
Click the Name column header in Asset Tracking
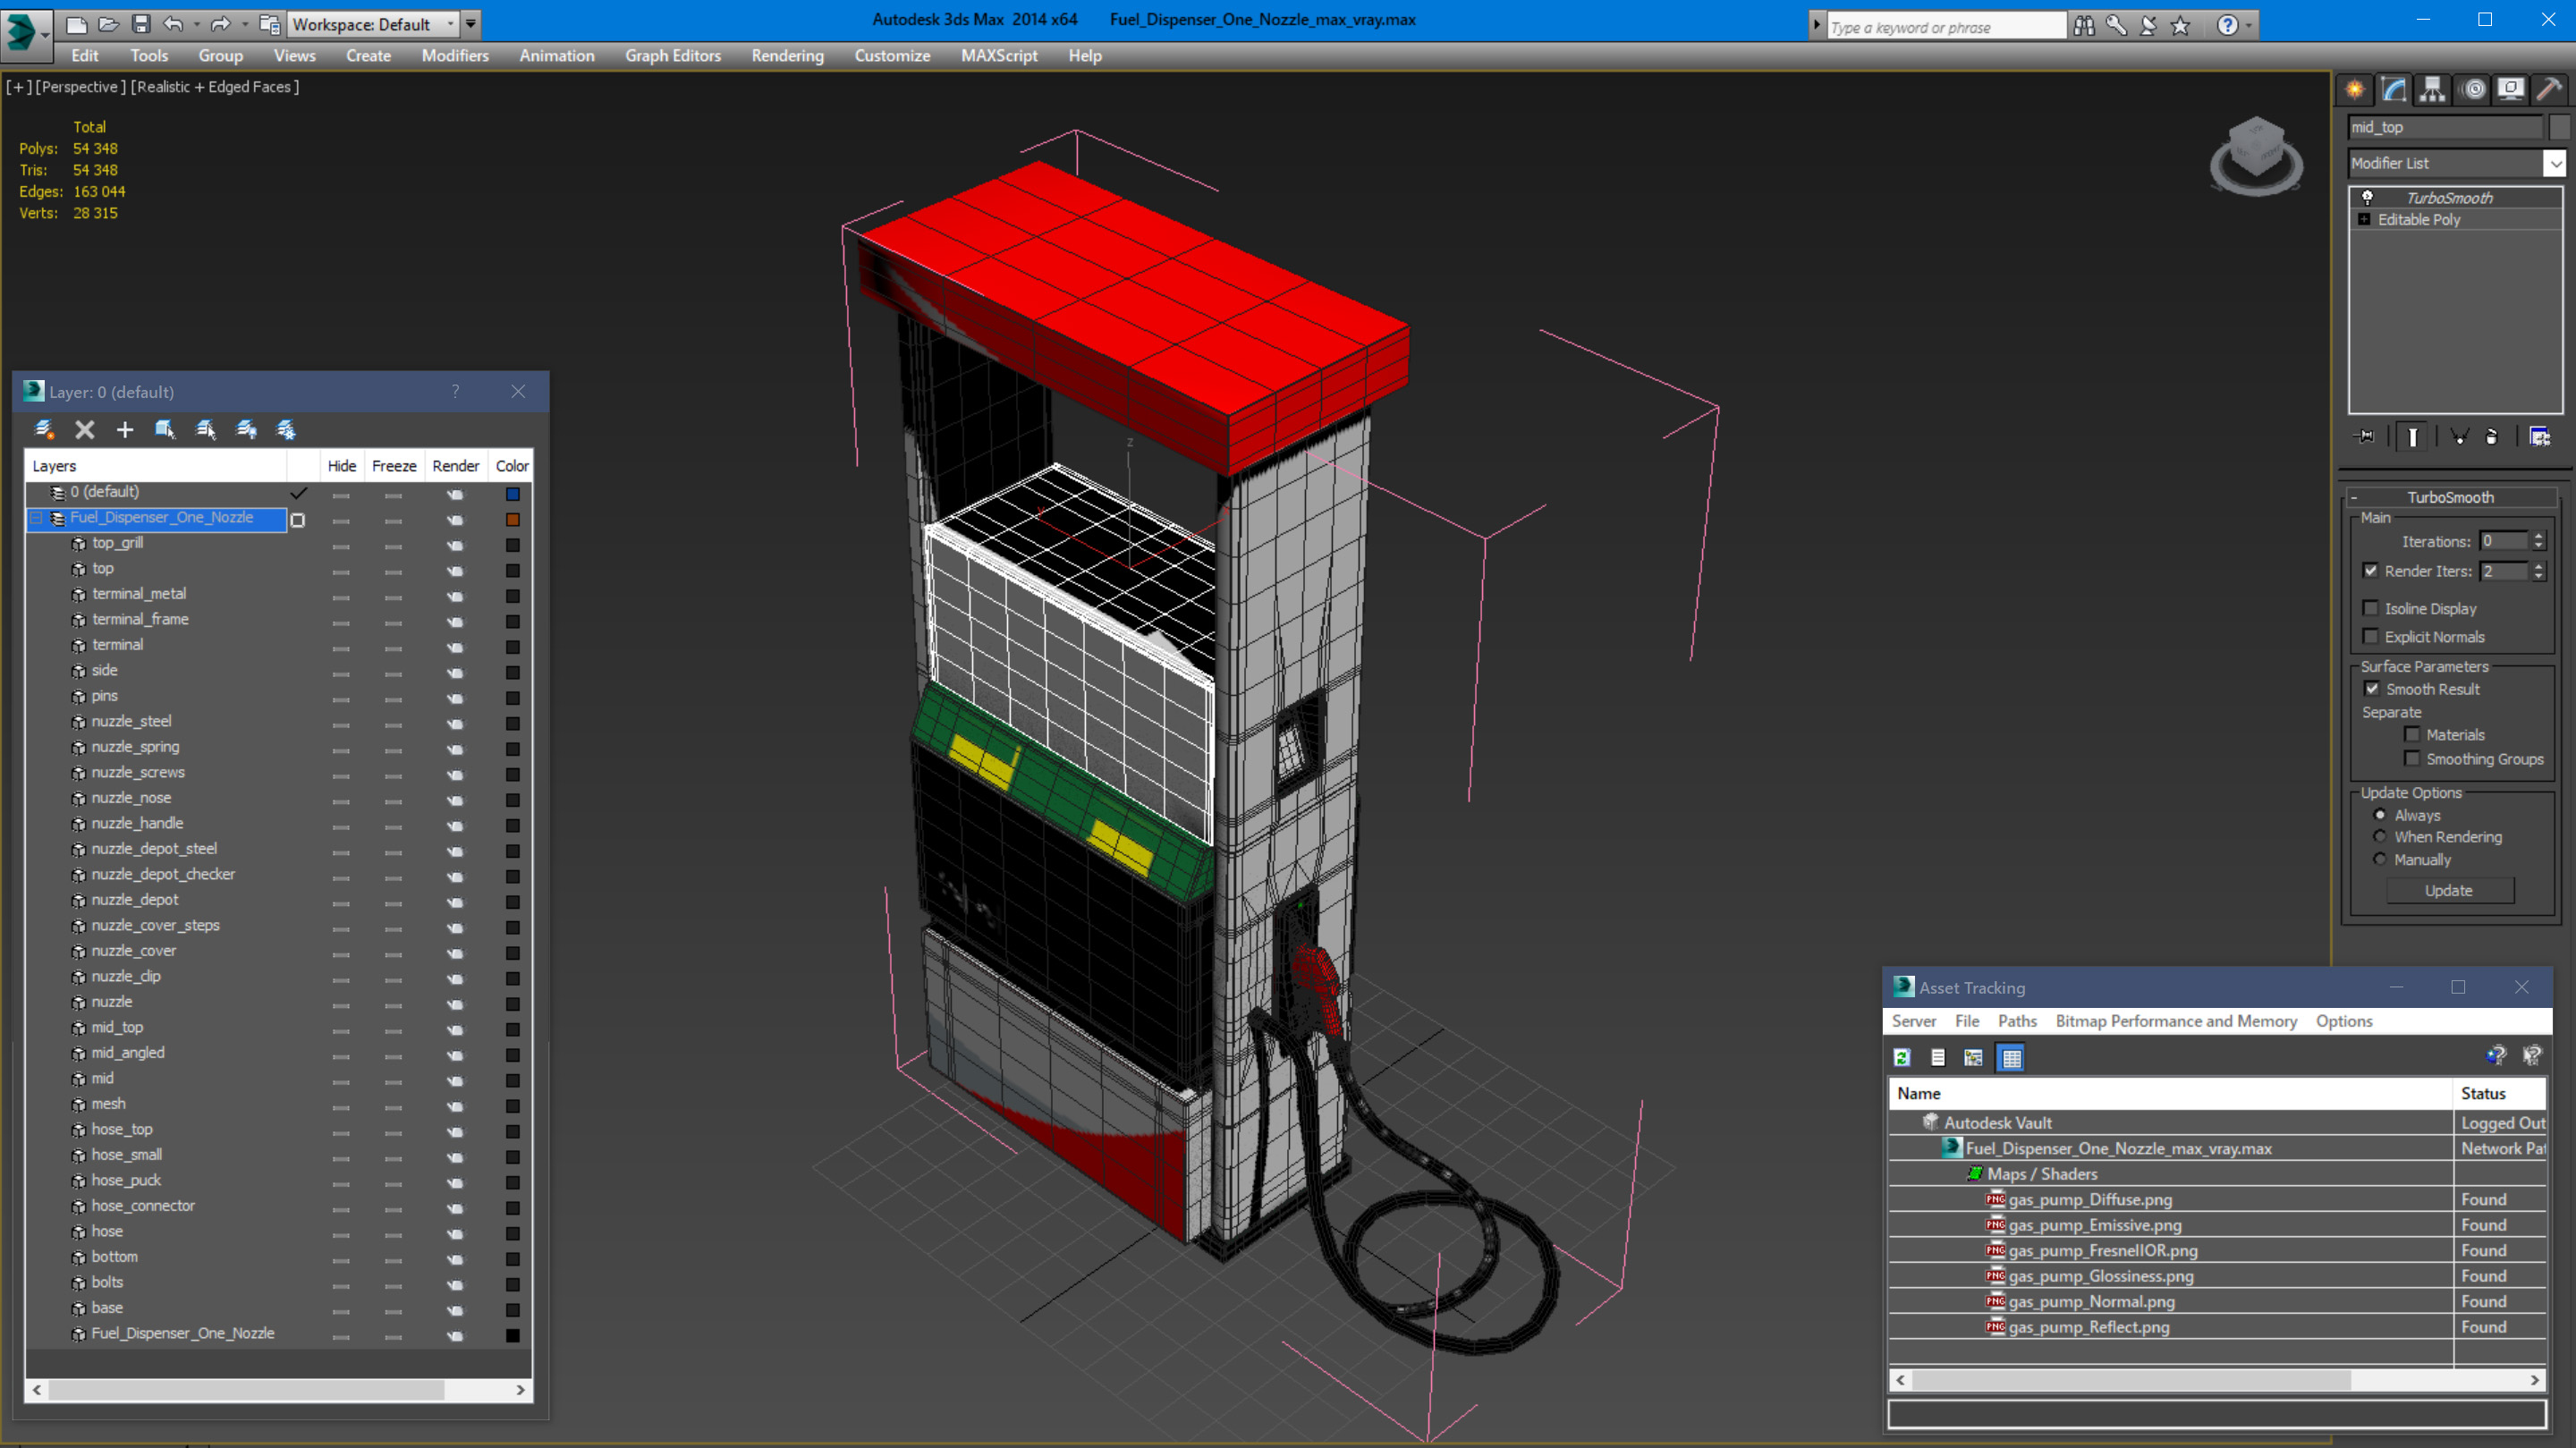click(x=2170, y=1093)
